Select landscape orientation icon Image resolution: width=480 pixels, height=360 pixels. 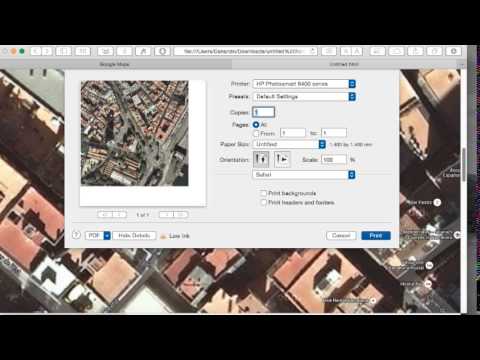(282, 159)
